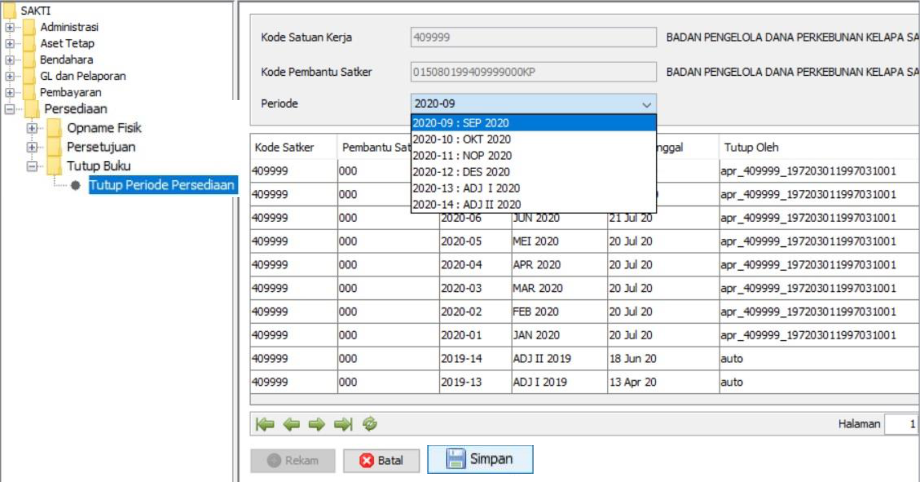Image resolution: width=920 pixels, height=482 pixels.
Task: Select Tutup Periode Persediaan tree item
Action: [x=162, y=185]
